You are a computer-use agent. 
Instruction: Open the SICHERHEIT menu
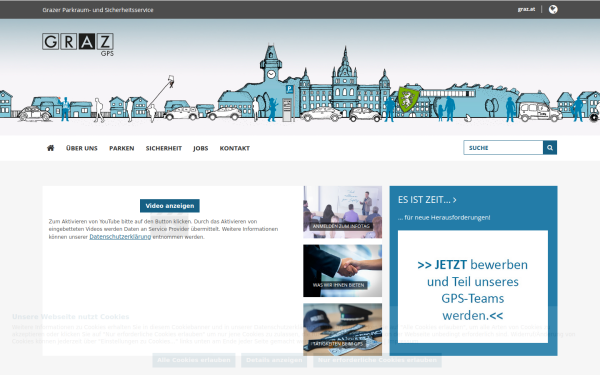[x=164, y=148]
